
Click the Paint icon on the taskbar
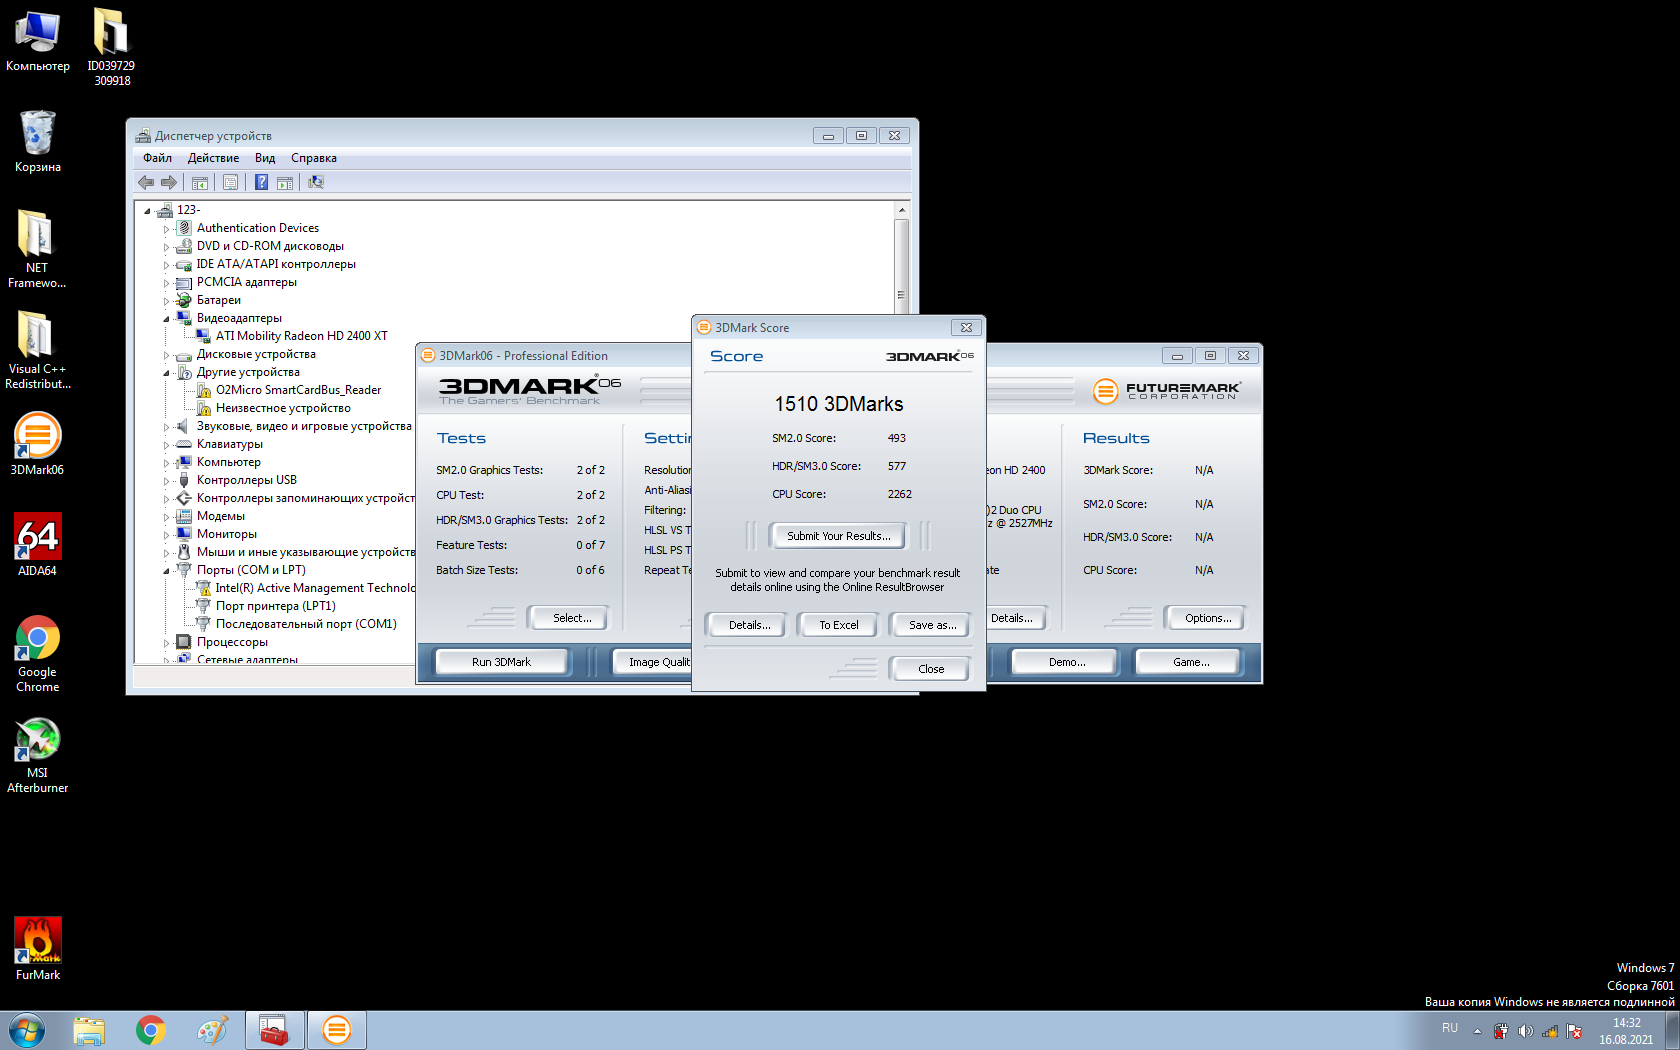coord(212,1030)
